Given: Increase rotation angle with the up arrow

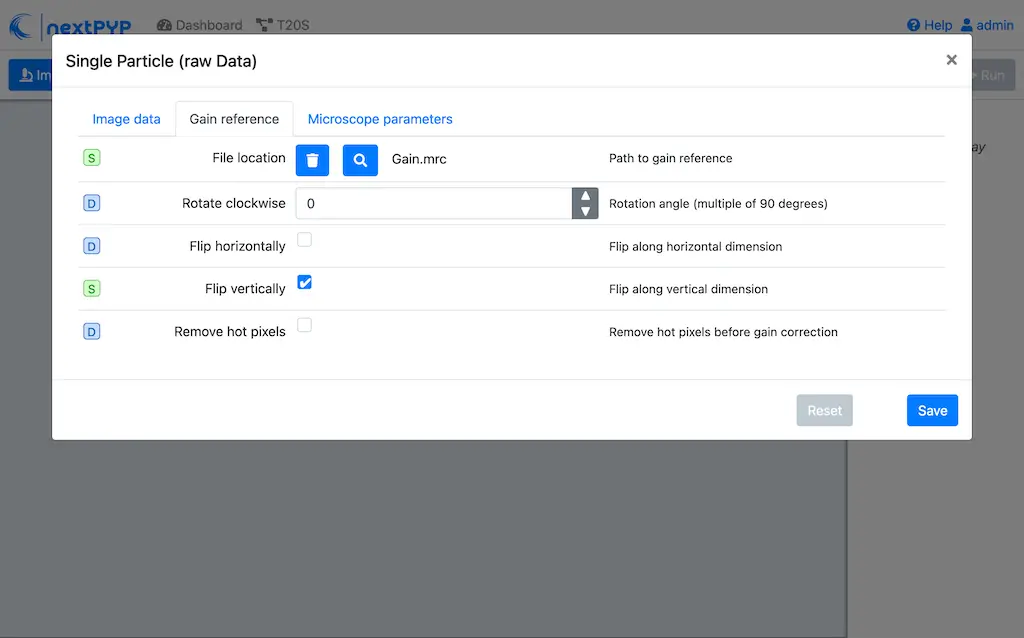Looking at the screenshot, I should tap(585, 196).
